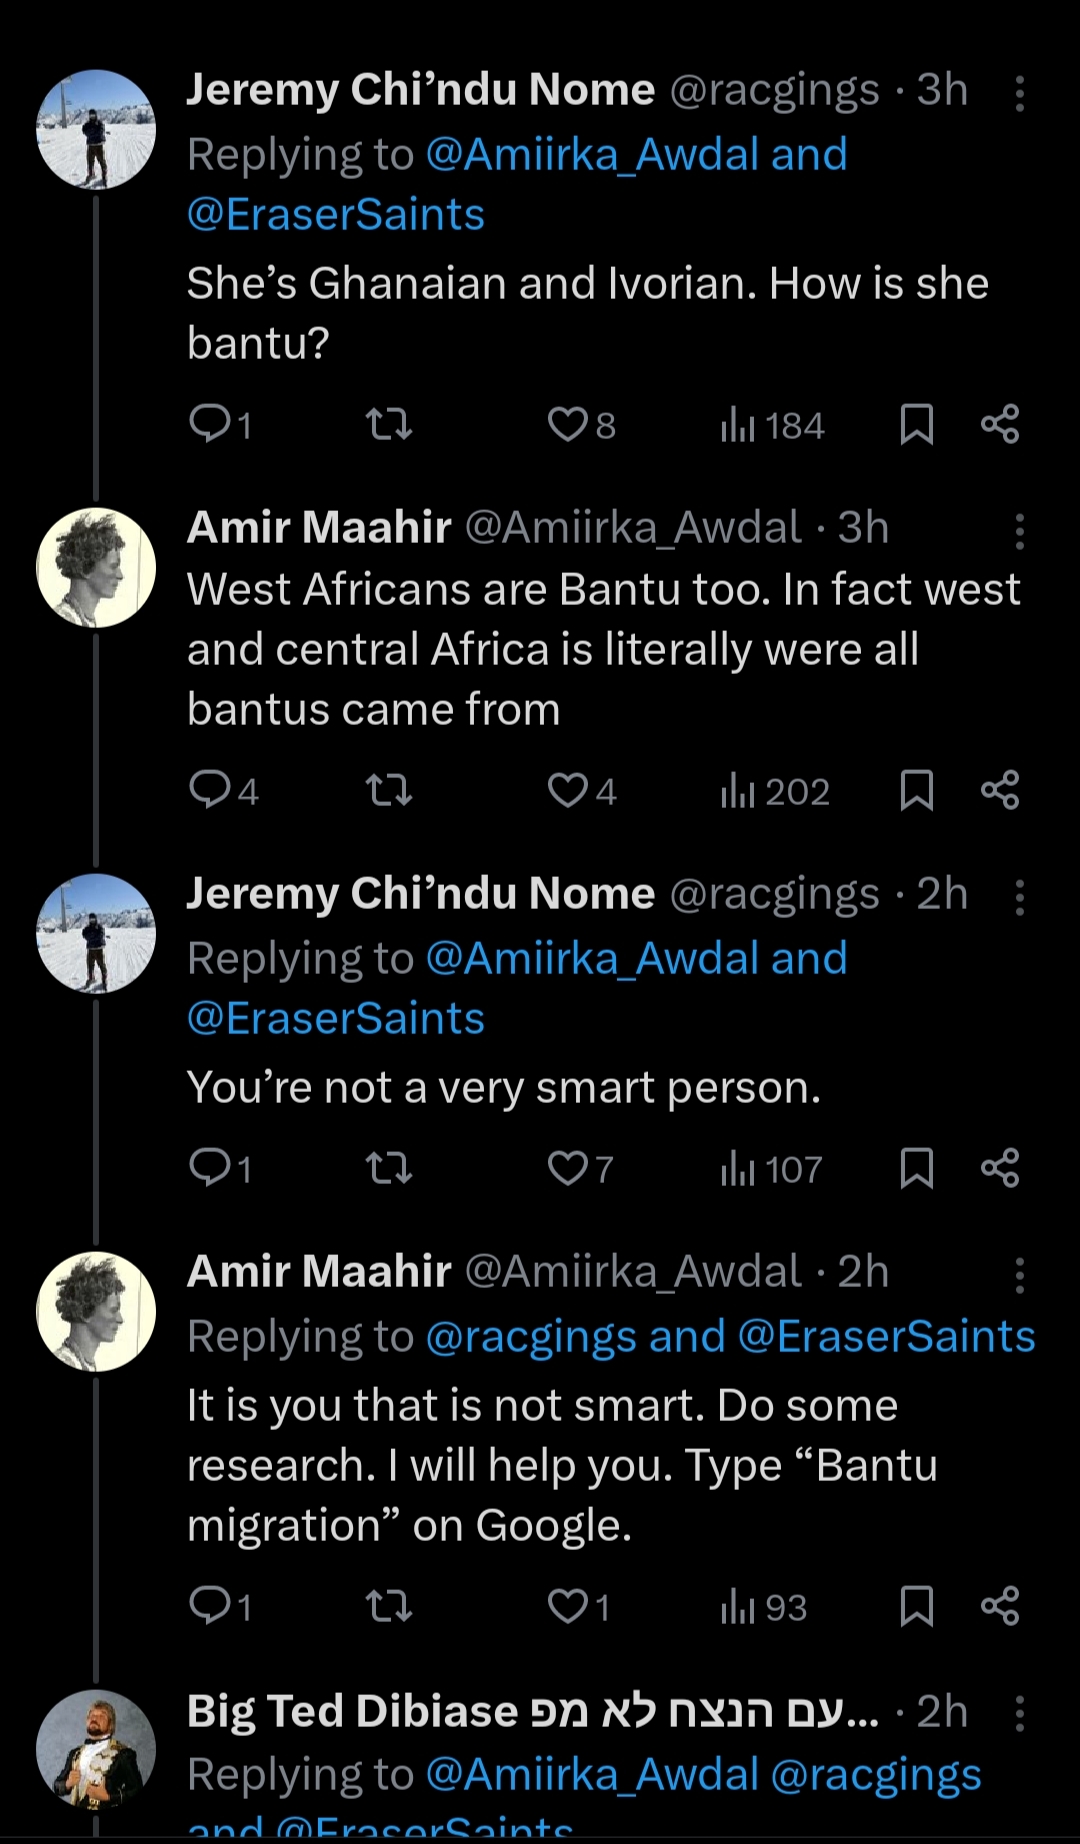Like the "She's Ghanaian and Ivorian" tweet
This screenshot has width=1080, height=1844.
[568, 425]
